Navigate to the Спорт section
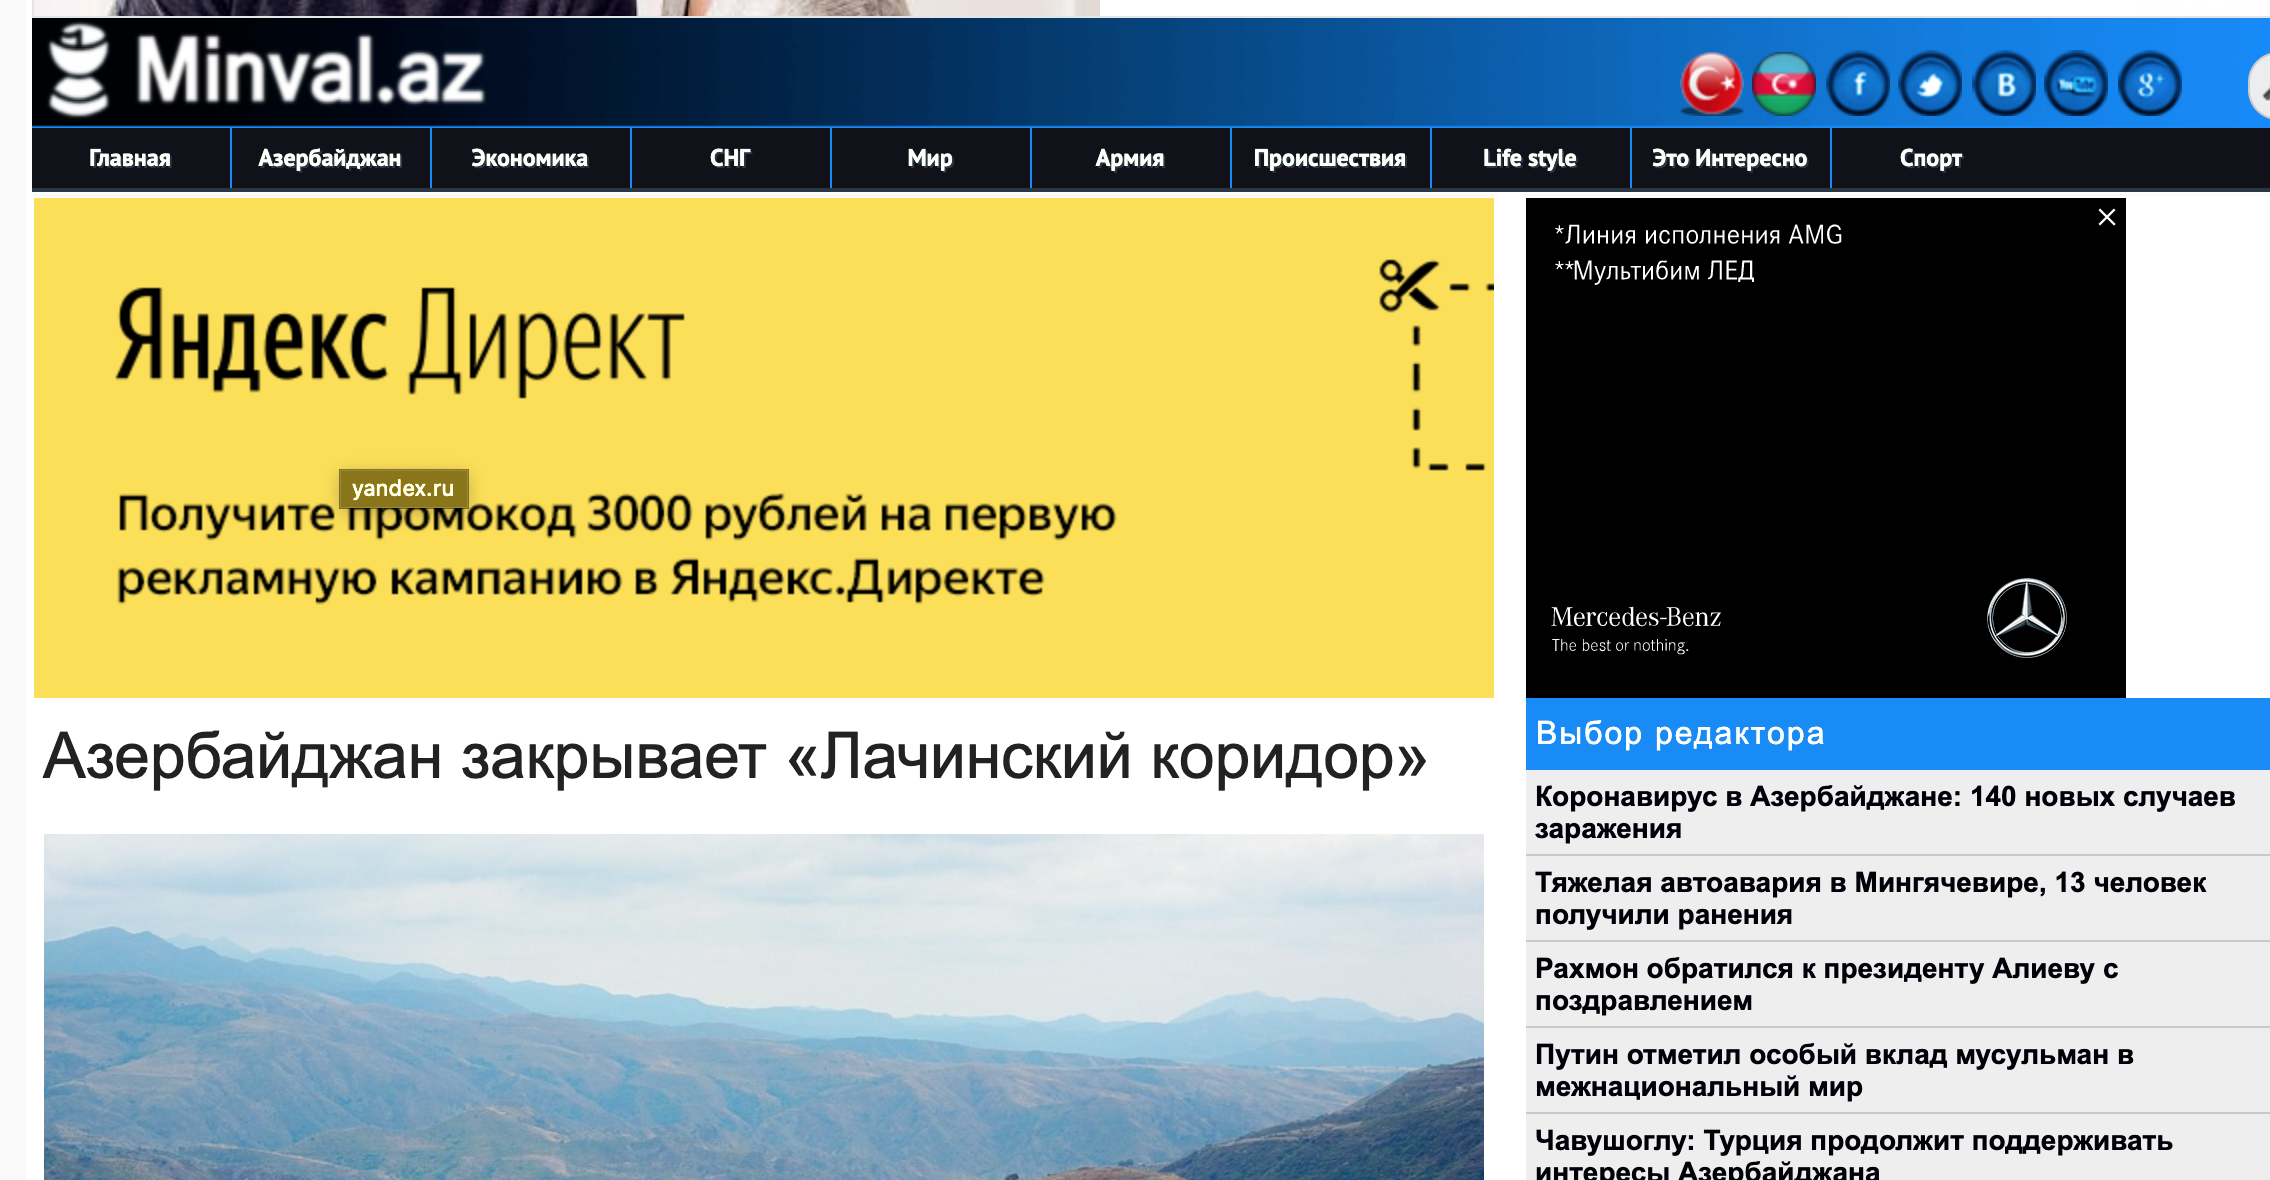The image size is (2270, 1180). 1930,158
